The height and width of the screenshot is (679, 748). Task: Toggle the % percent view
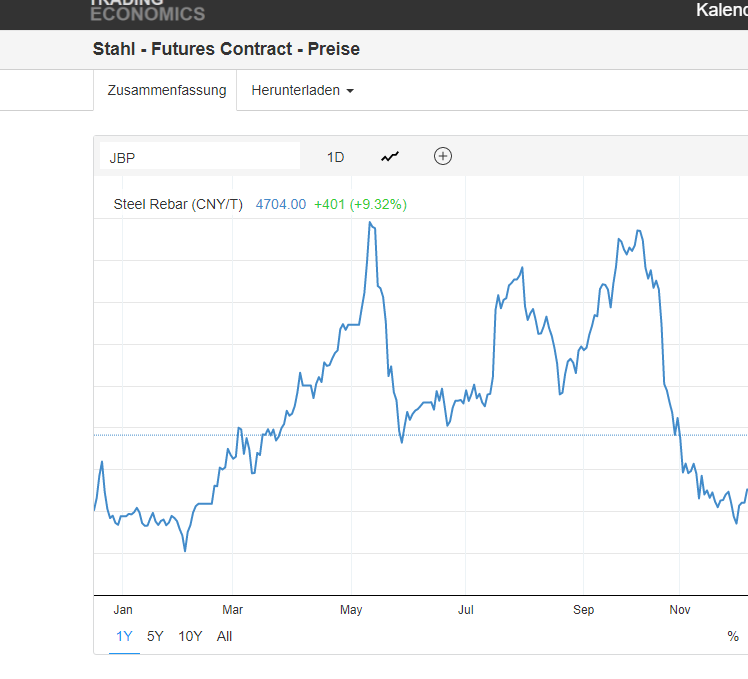[x=733, y=636]
